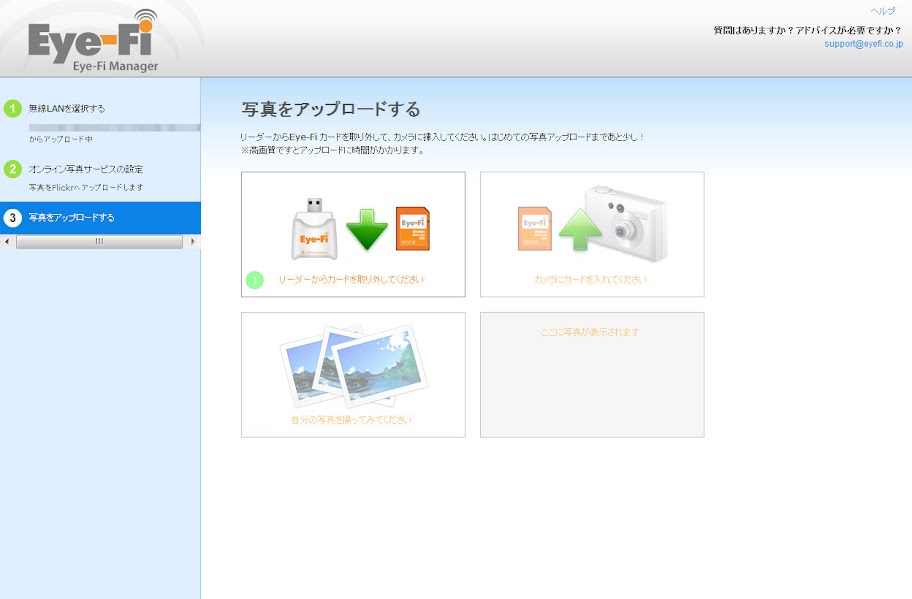Select highlighted step 写真をアップロードする

[71, 217]
